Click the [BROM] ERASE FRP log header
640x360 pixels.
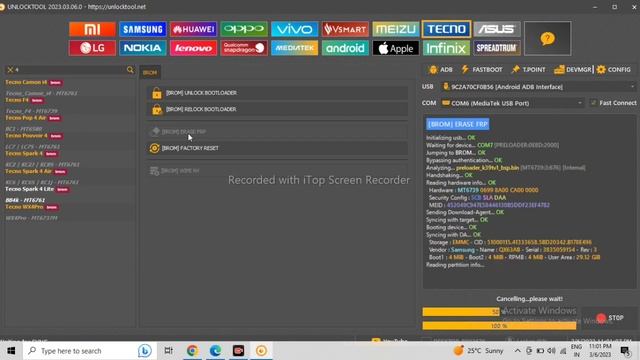click(458, 124)
